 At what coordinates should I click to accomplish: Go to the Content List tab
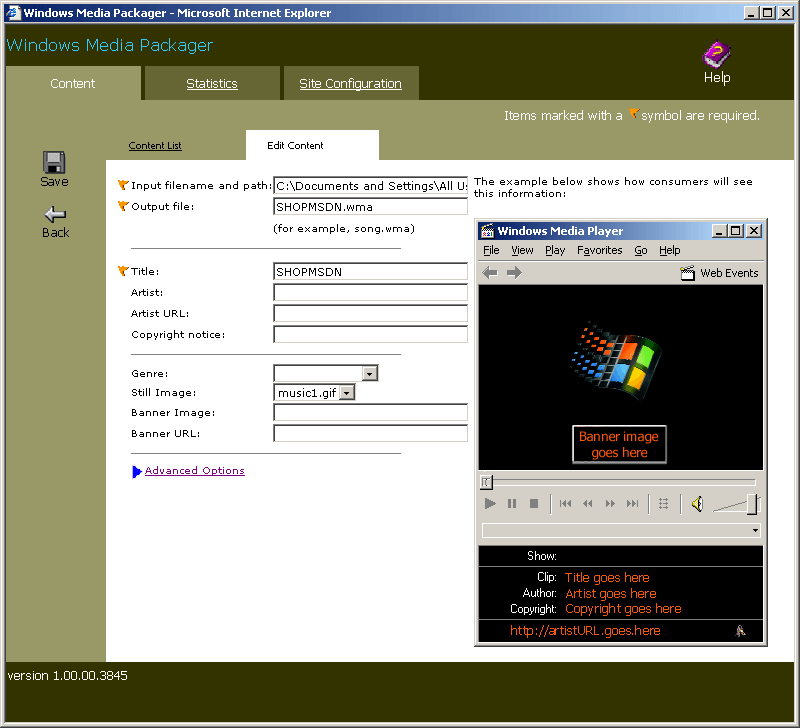(155, 145)
